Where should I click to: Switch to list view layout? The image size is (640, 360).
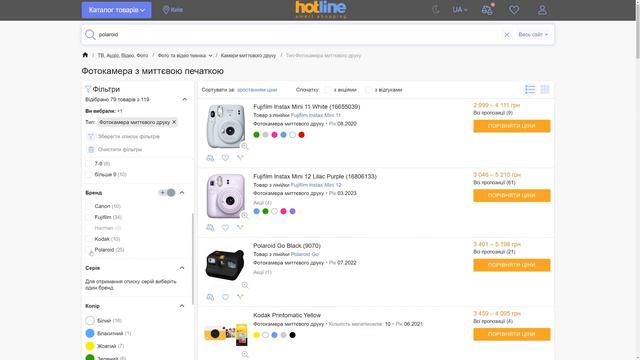coord(530,89)
